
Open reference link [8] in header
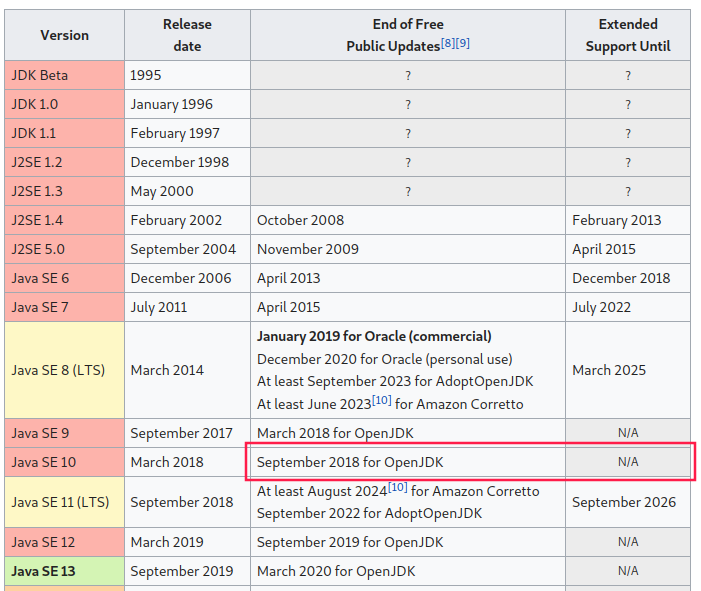coord(448,43)
